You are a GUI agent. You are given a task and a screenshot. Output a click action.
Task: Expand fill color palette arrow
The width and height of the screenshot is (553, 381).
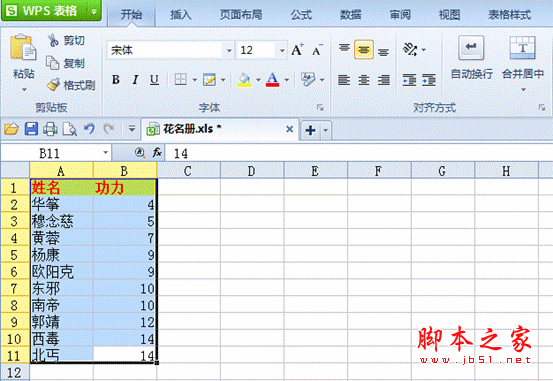coord(258,80)
